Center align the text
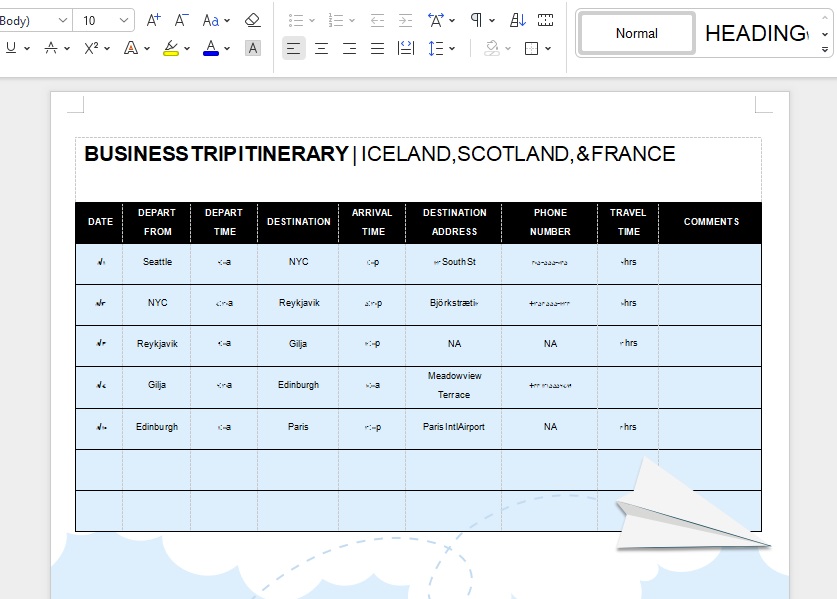Image resolution: width=837 pixels, height=599 pixels. 321,48
